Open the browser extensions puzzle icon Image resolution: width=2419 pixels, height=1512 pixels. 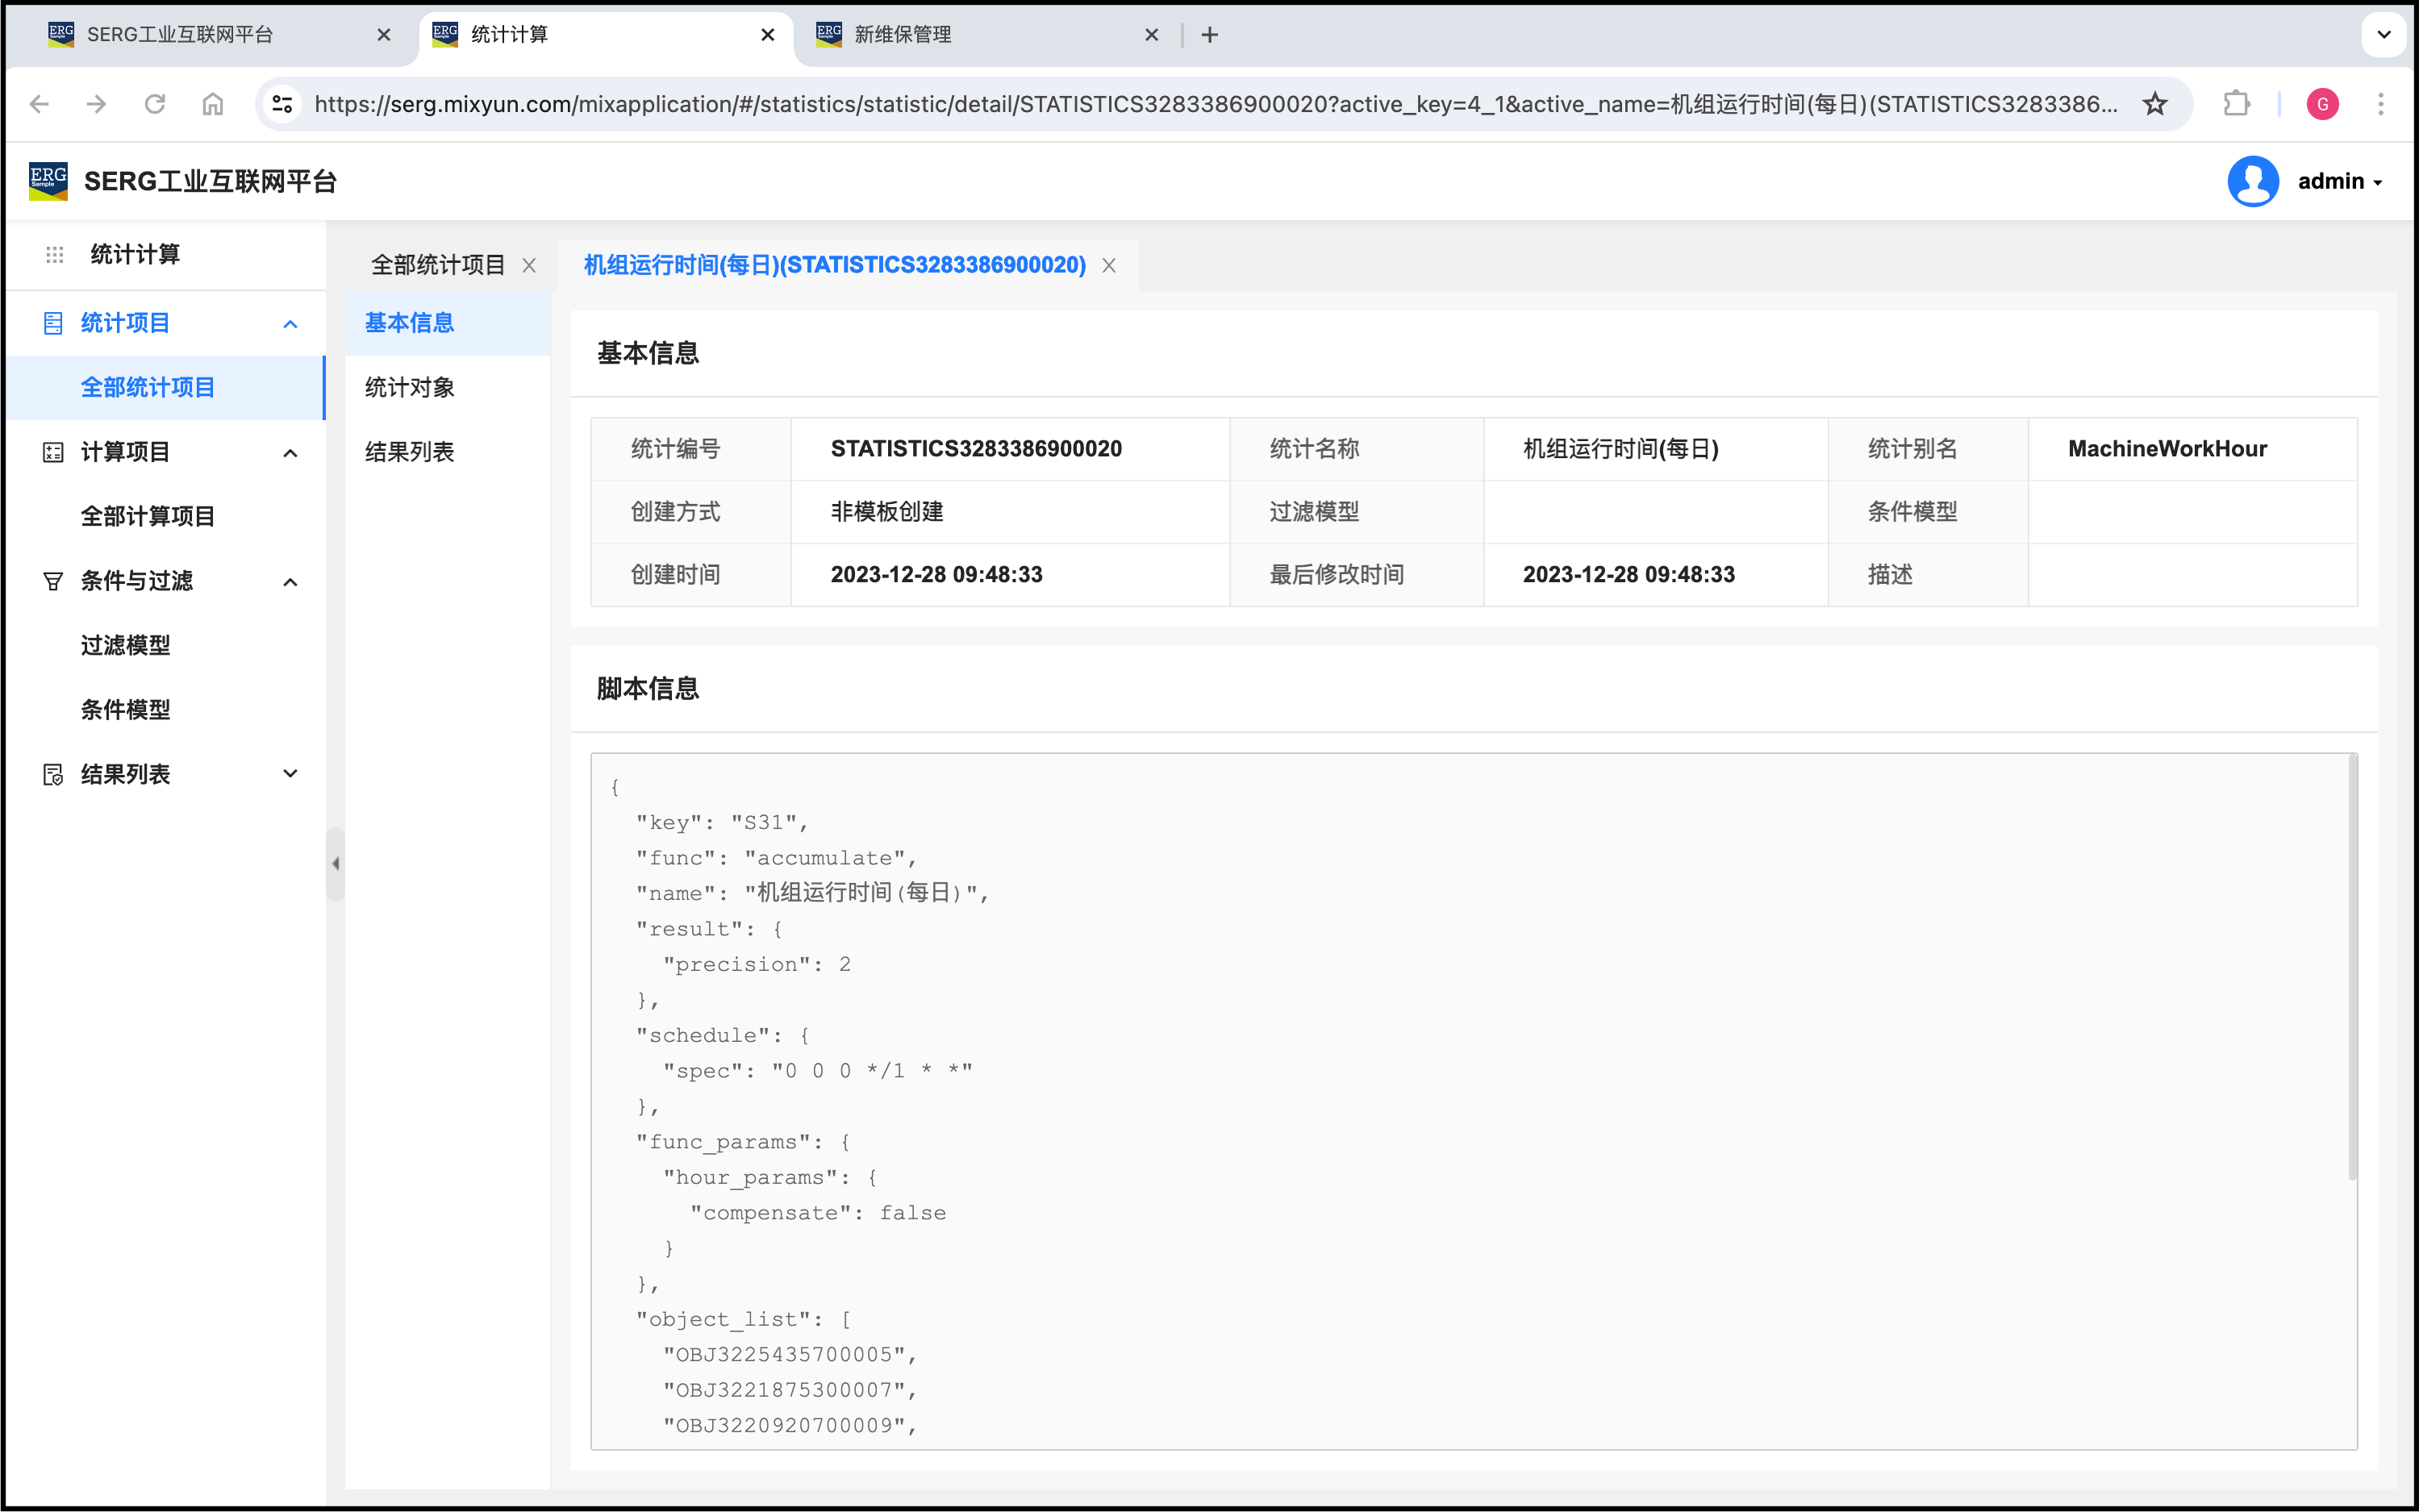(x=2236, y=104)
